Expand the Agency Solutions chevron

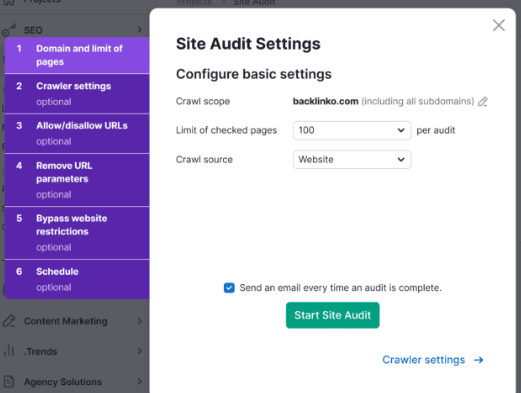[x=139, y=381]
